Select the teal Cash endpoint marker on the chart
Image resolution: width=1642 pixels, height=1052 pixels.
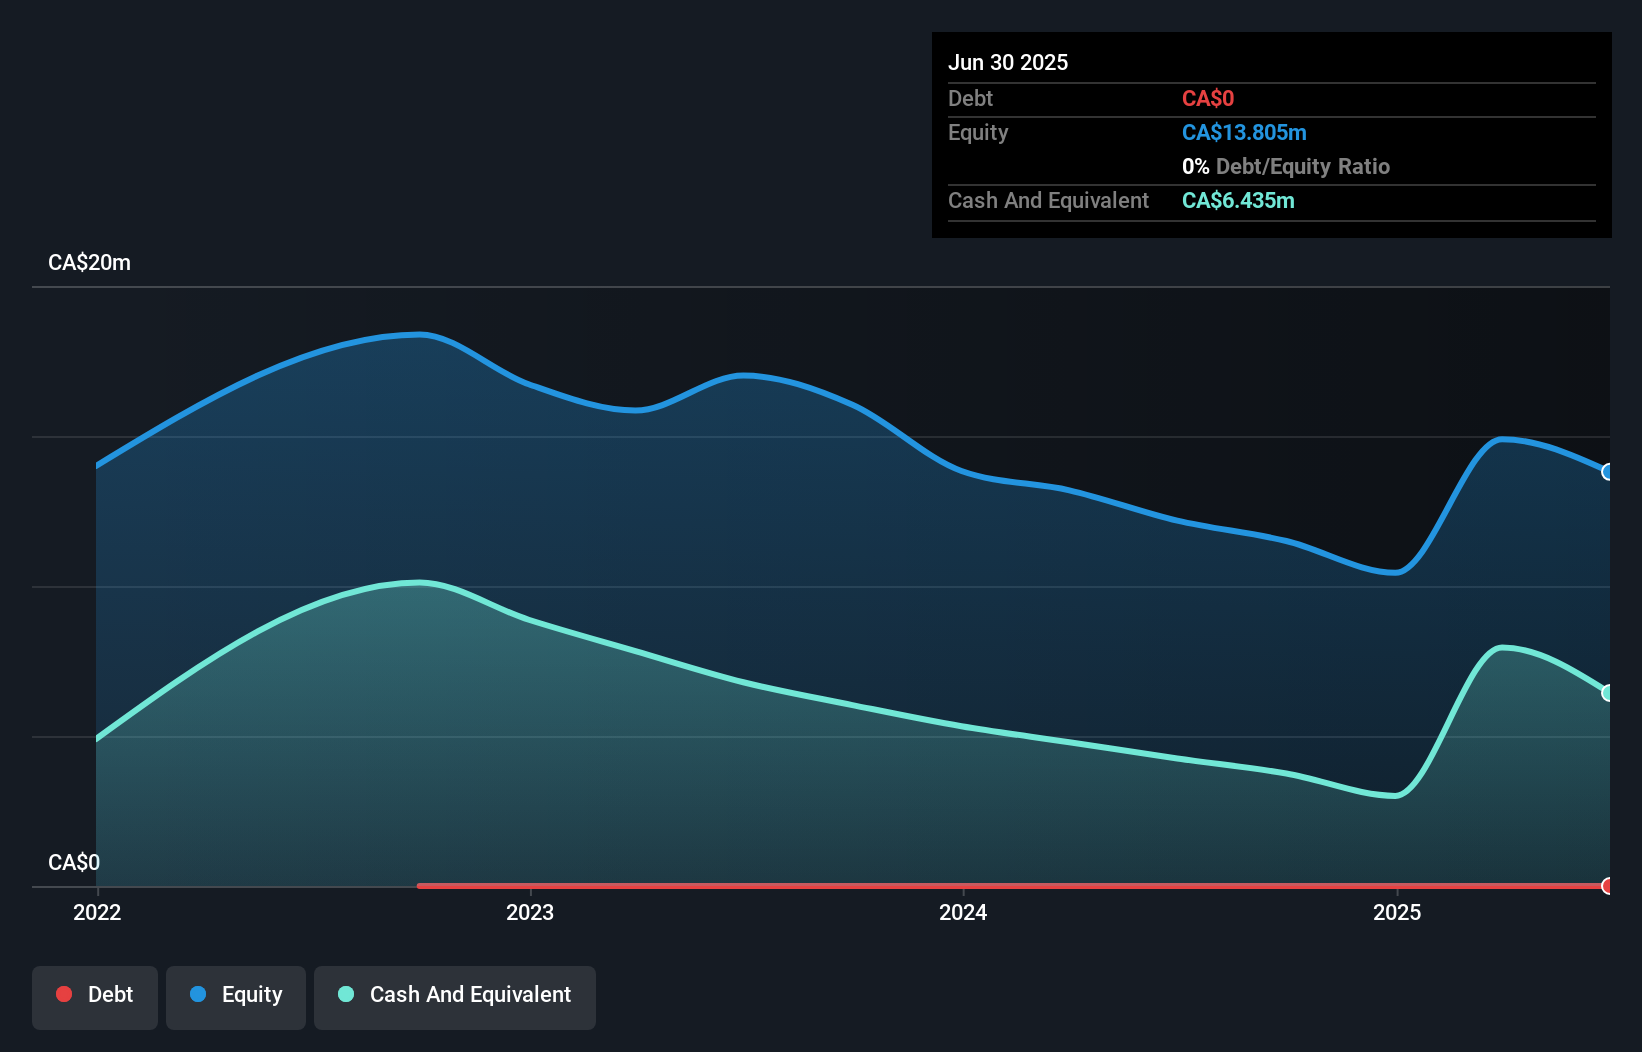coord(1606,691)
